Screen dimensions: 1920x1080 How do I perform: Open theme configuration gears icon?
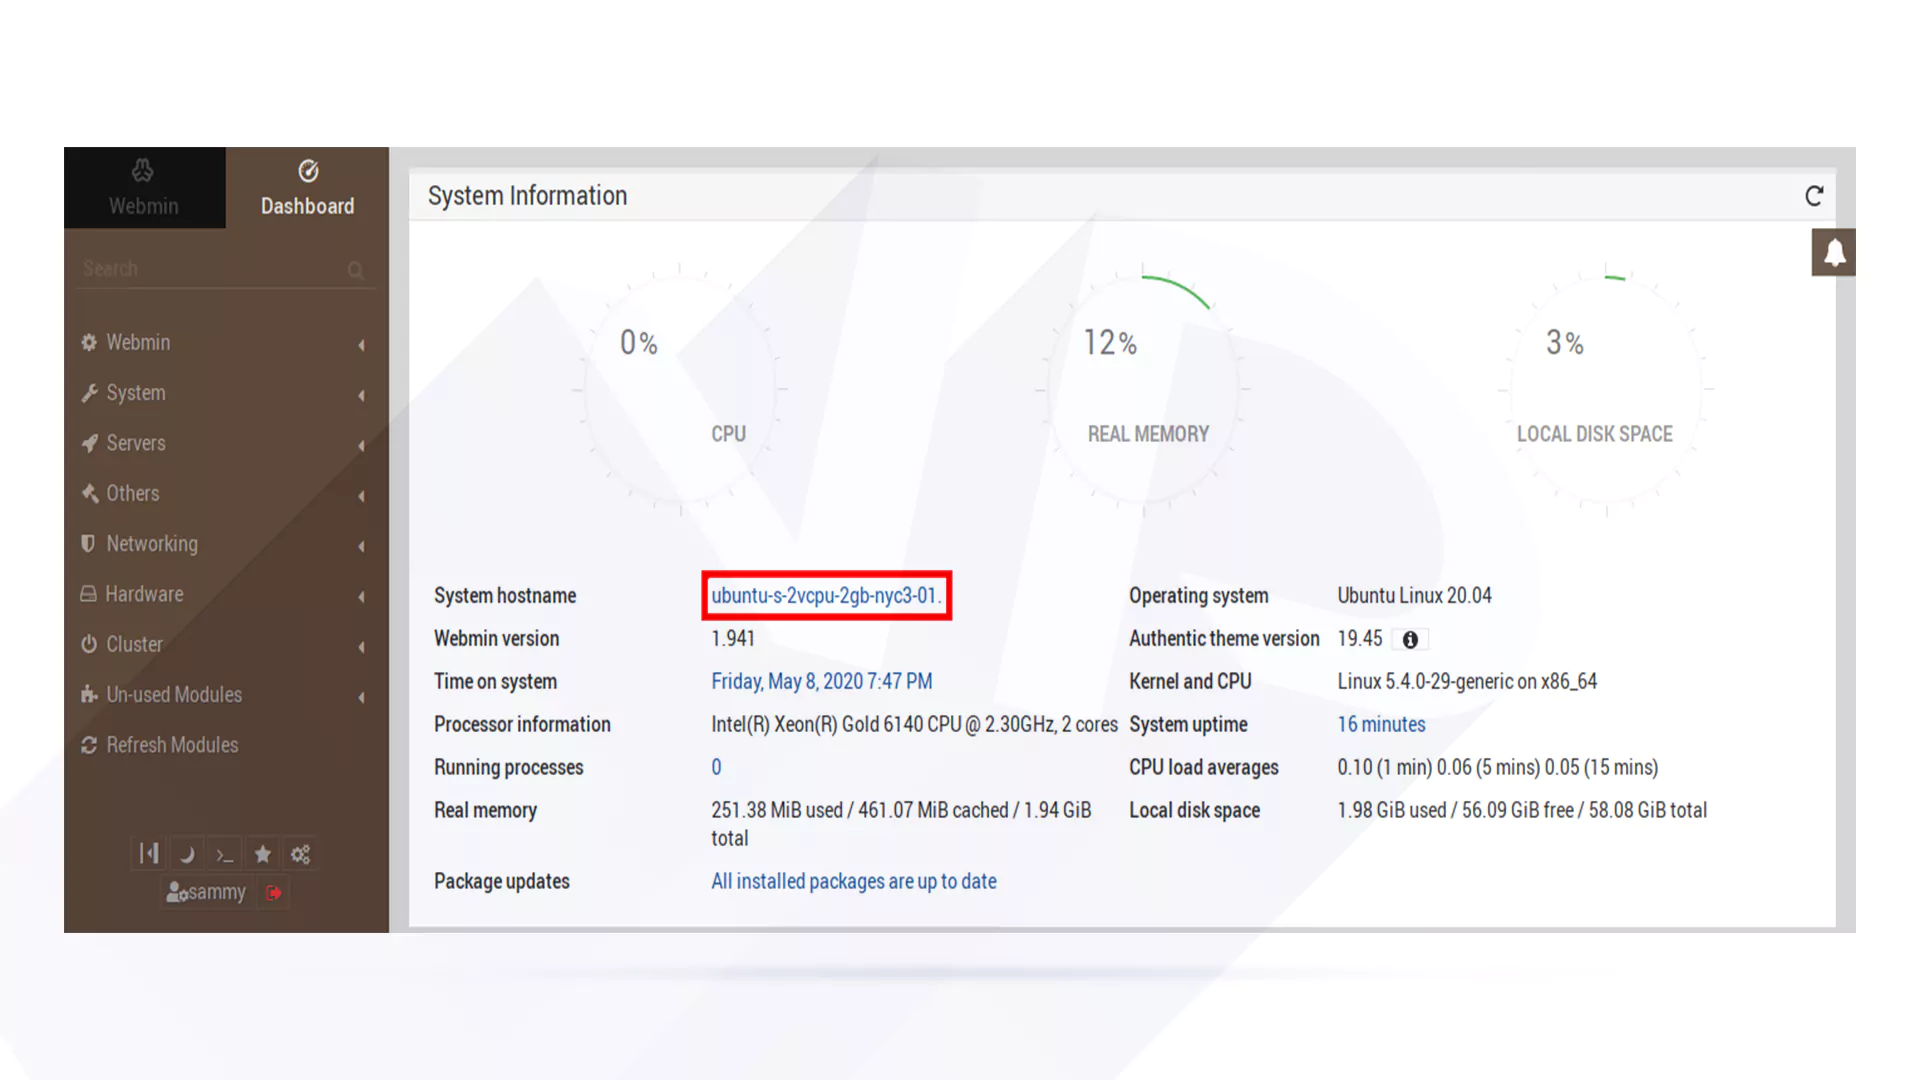[301, 855]
